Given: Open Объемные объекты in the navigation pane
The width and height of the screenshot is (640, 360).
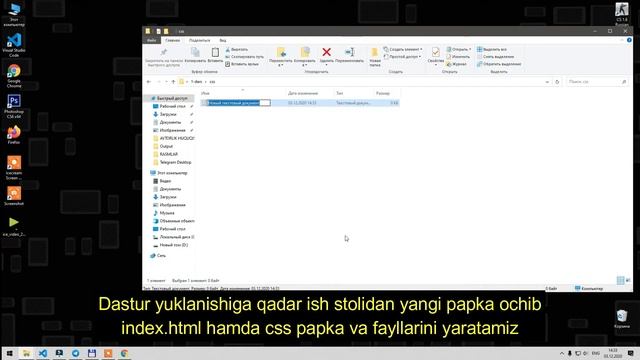Looking at the screenshot, I should tap(173, 221).
